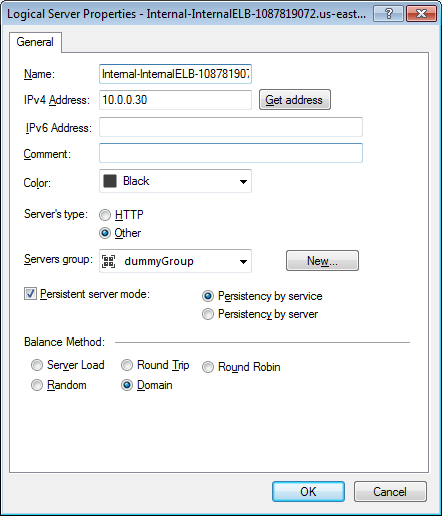442x516 pixels.
Task: Close the Logical Server Properties dialog
Action: pyautogui.click(x=421, y=14)
